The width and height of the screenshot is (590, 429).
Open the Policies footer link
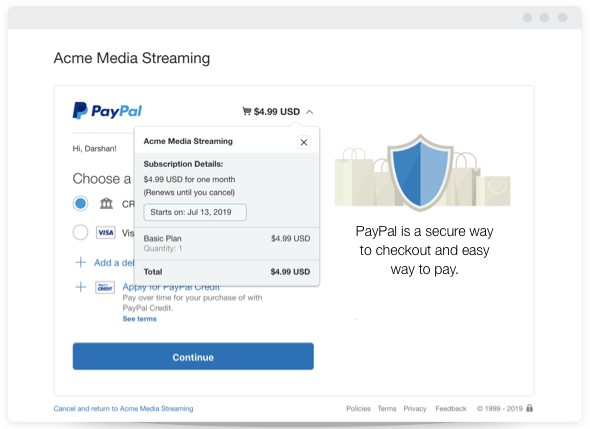[358, 408]
